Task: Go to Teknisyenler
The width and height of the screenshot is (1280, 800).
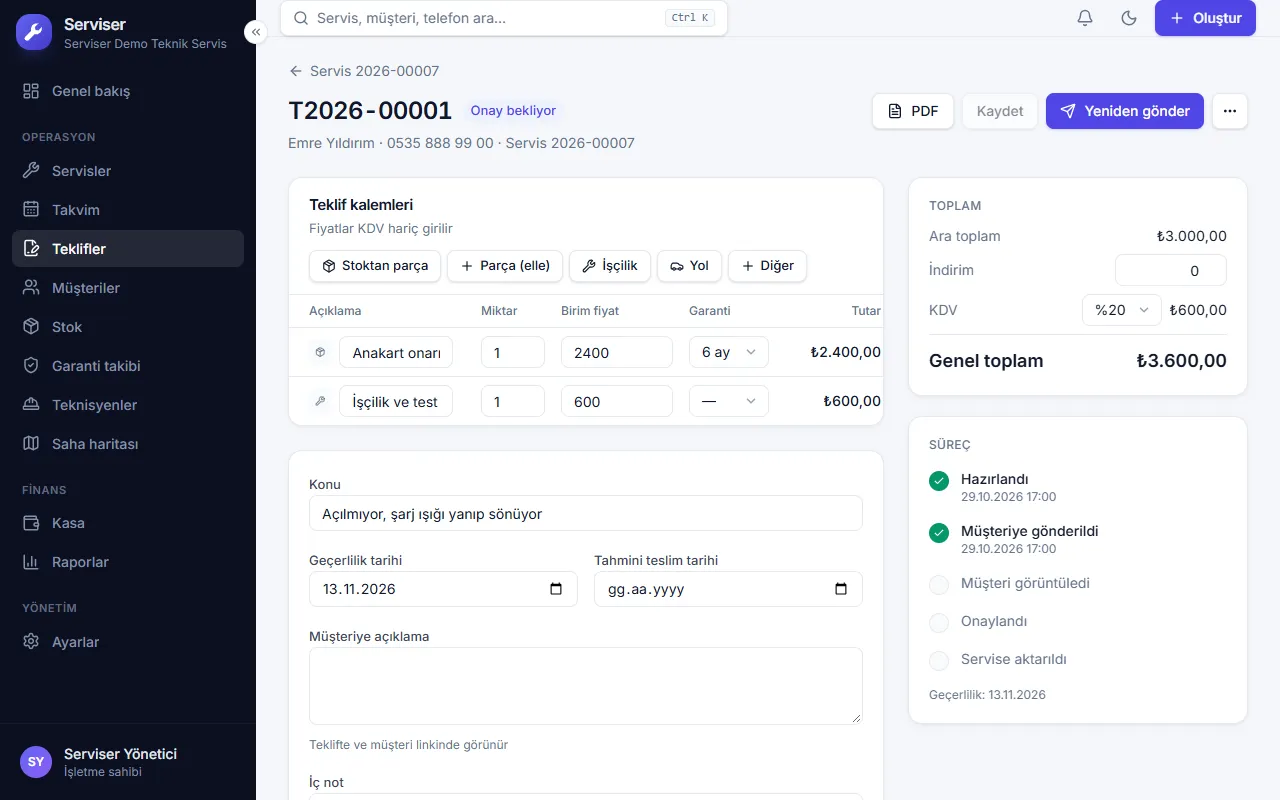Action: tap(128, 405)
